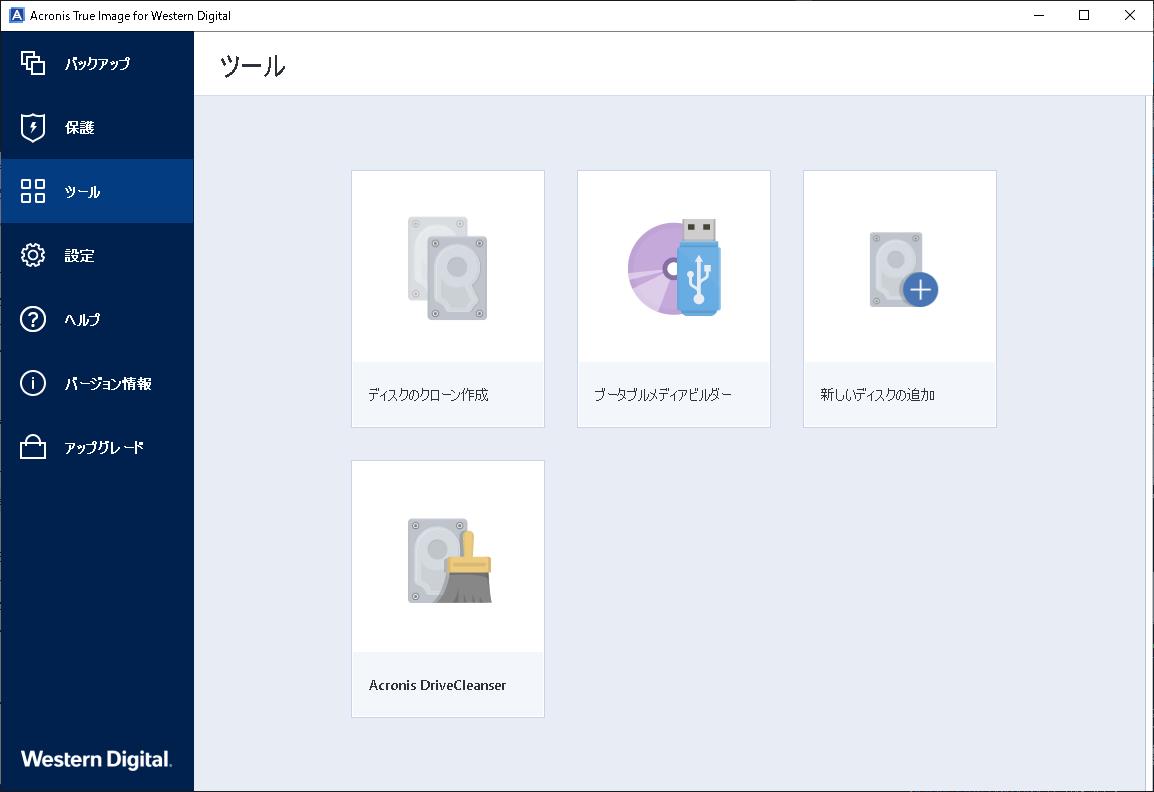Select the バックアップ icon in the sidebar
Viewport: 1154px width, 792px height.
(33, 63)
